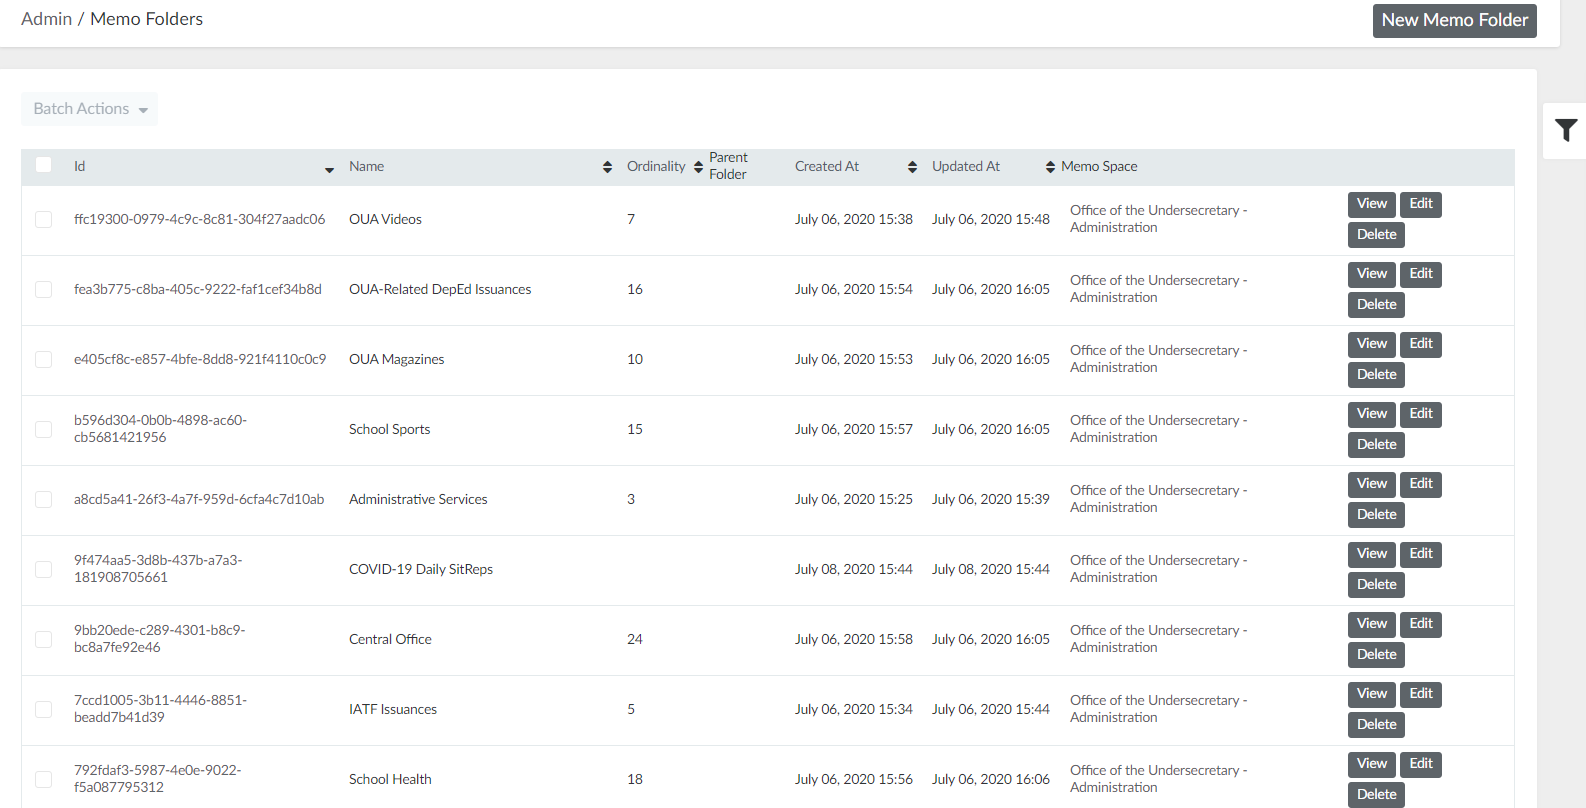Screen dimensions: 1586x808
Task: Click the fea3b775-c8ba-405c-9222-faf1cef34b8d id
Action: (x=198, y=289)
